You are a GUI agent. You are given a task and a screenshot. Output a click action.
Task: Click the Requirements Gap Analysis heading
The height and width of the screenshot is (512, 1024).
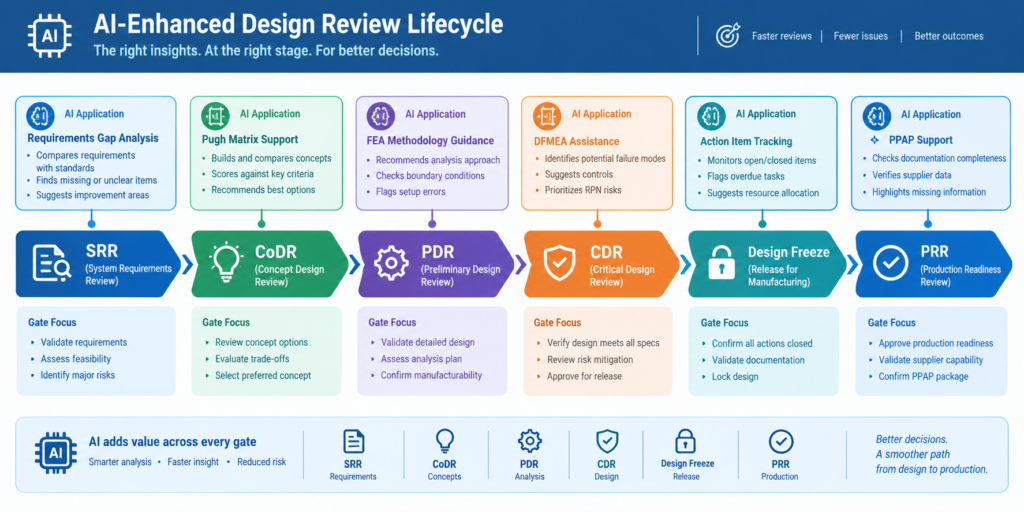(x=93, y=138)
